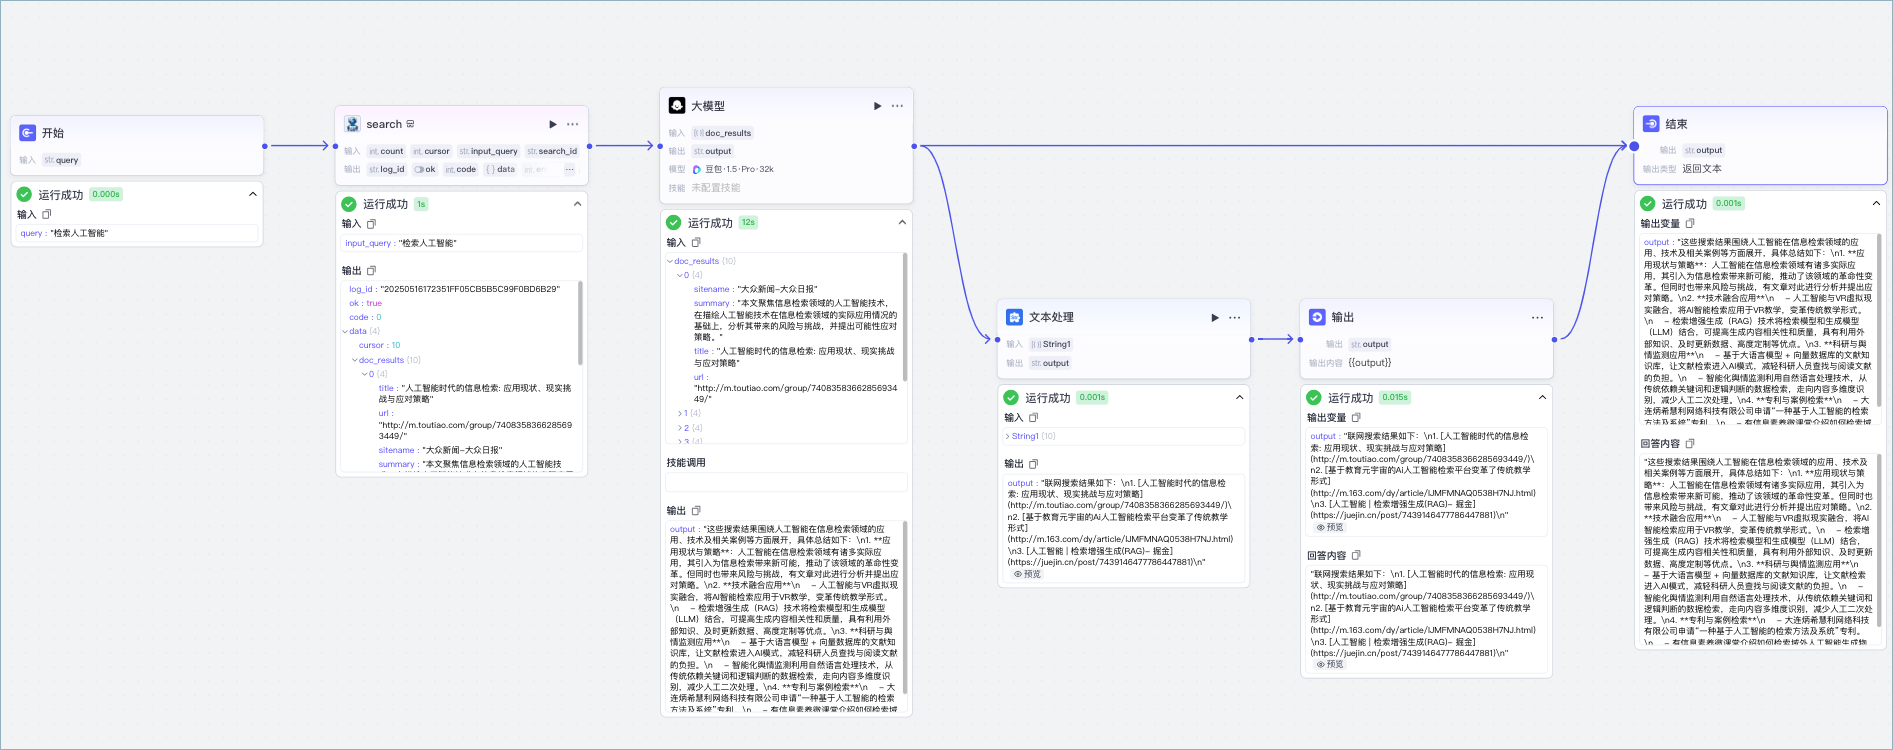Run the search node with its play button

click(x=552, y=124)
